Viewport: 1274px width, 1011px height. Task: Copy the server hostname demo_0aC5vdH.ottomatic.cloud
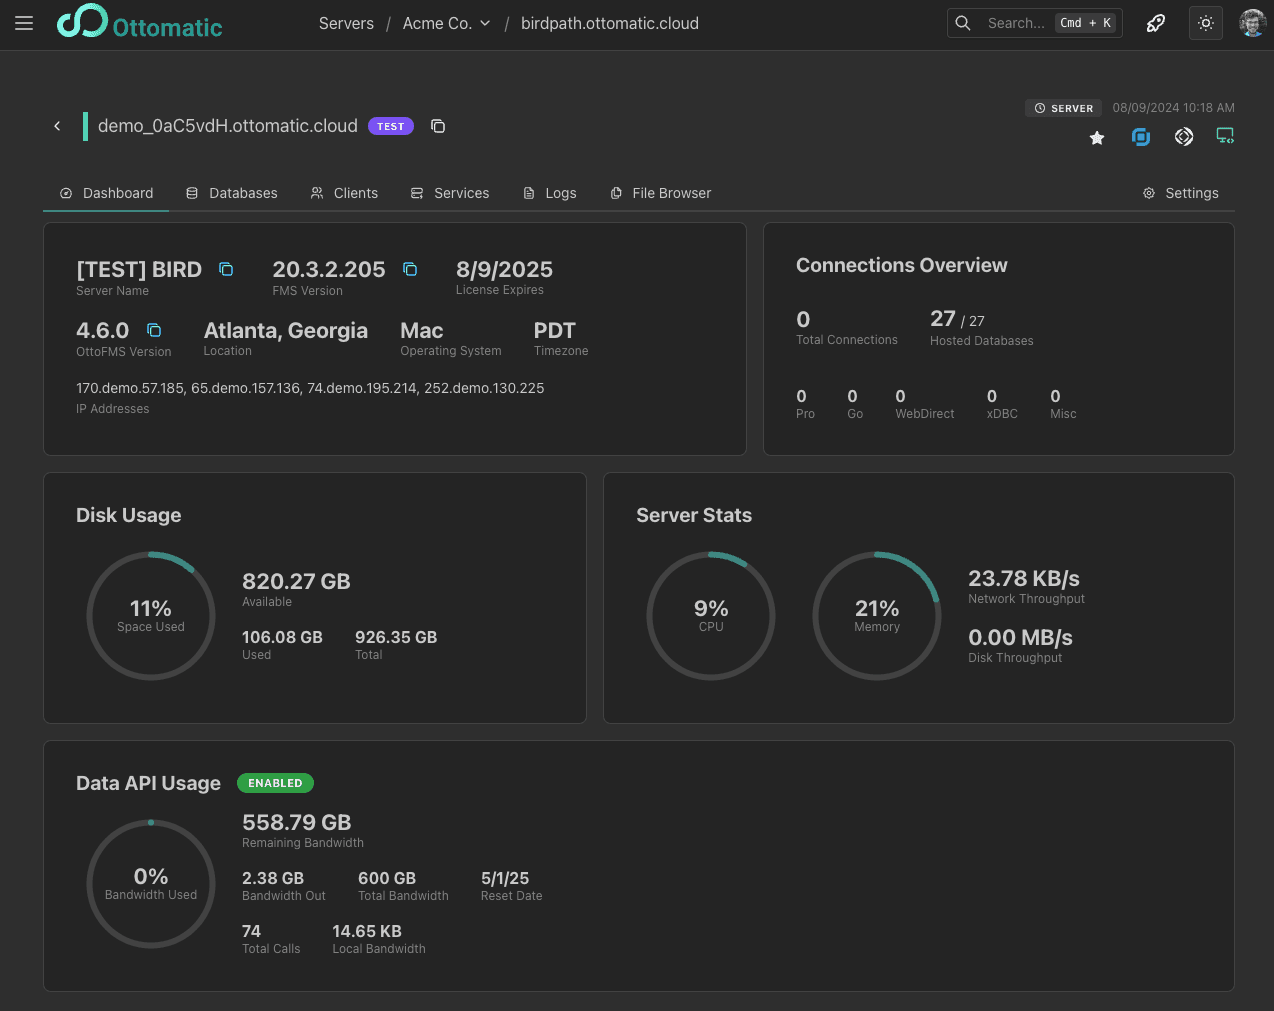click(x=438, y=126)
